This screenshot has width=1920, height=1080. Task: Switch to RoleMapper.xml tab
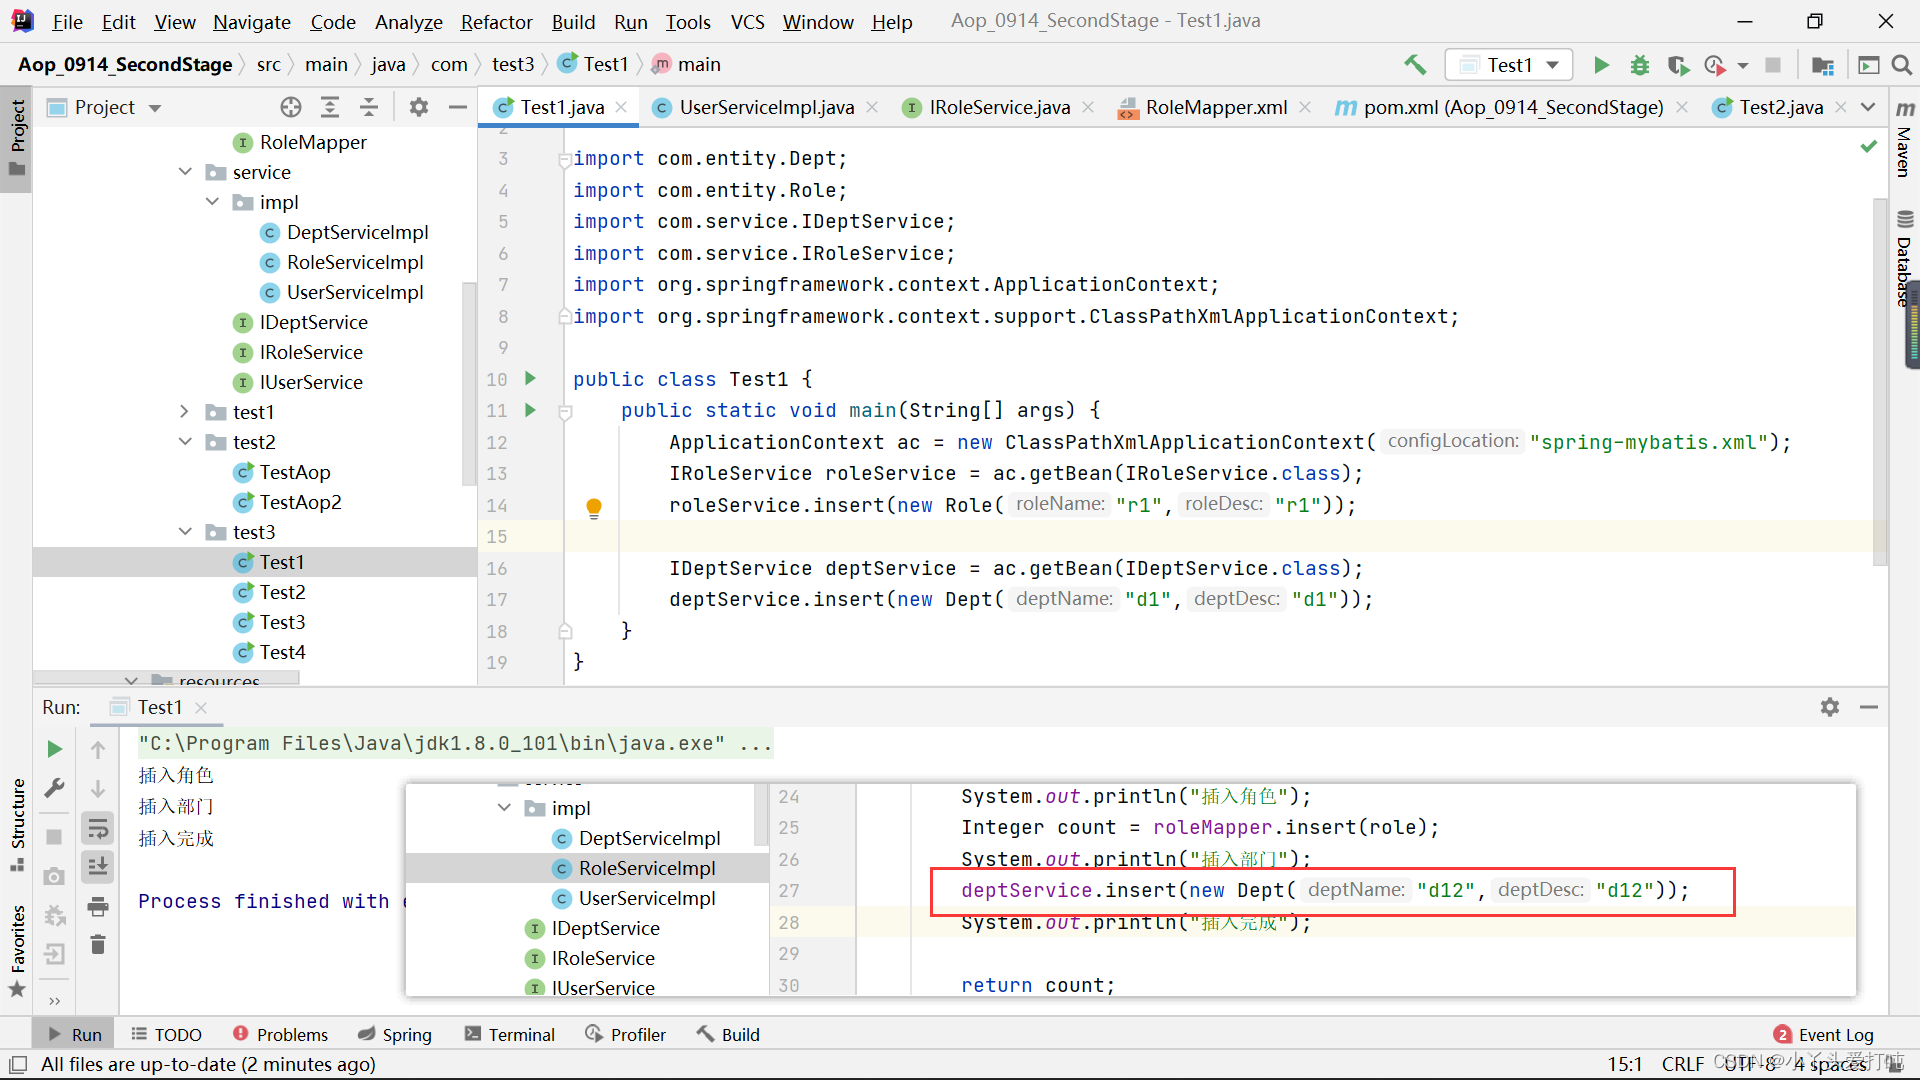pos(1215,107)
